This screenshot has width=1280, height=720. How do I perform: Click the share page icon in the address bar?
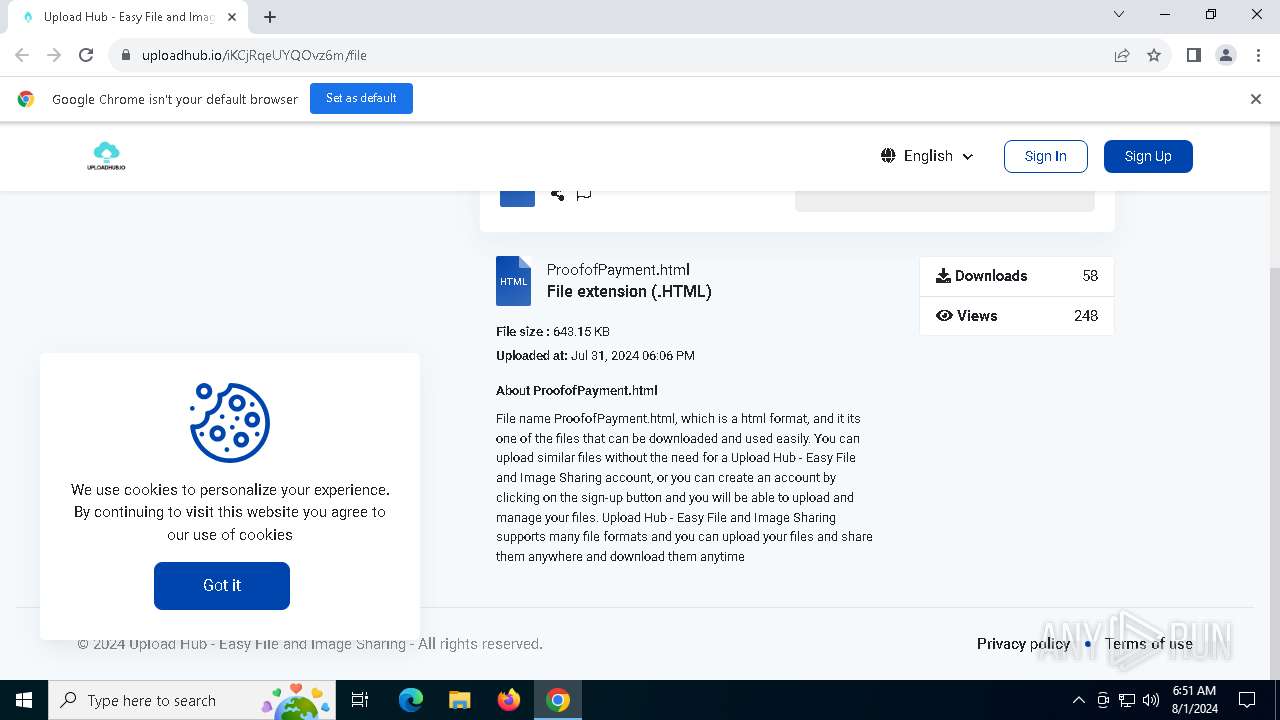coord(1122,55)
